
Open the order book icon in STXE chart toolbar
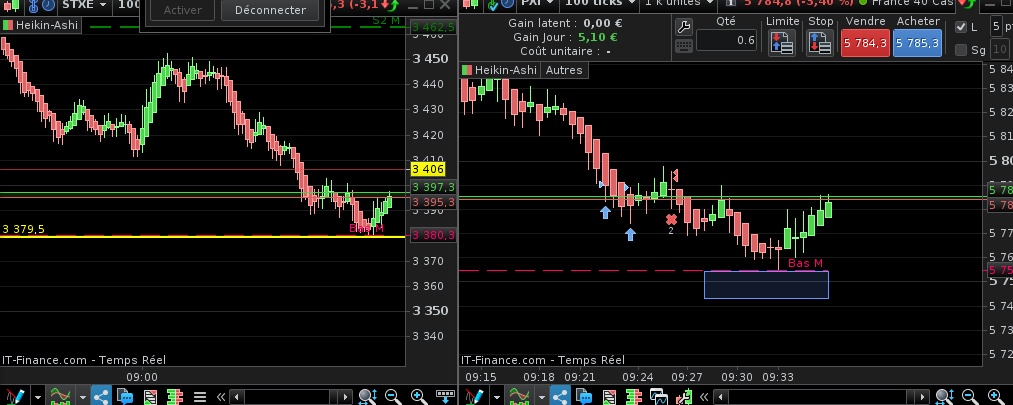tap(175, 396)
